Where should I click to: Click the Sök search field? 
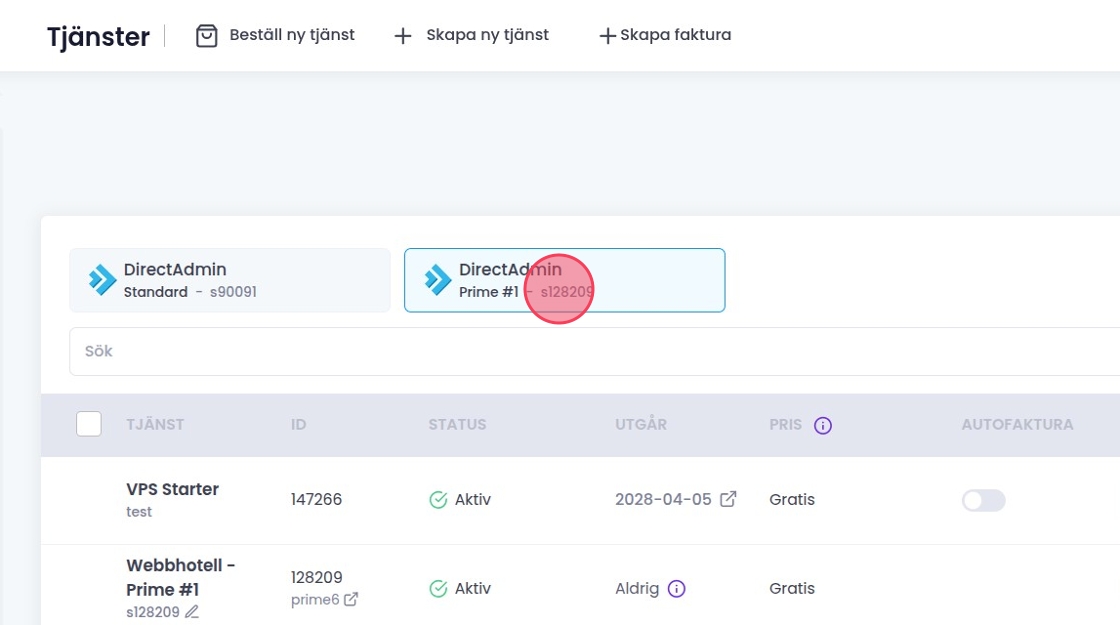coord(590,352)
